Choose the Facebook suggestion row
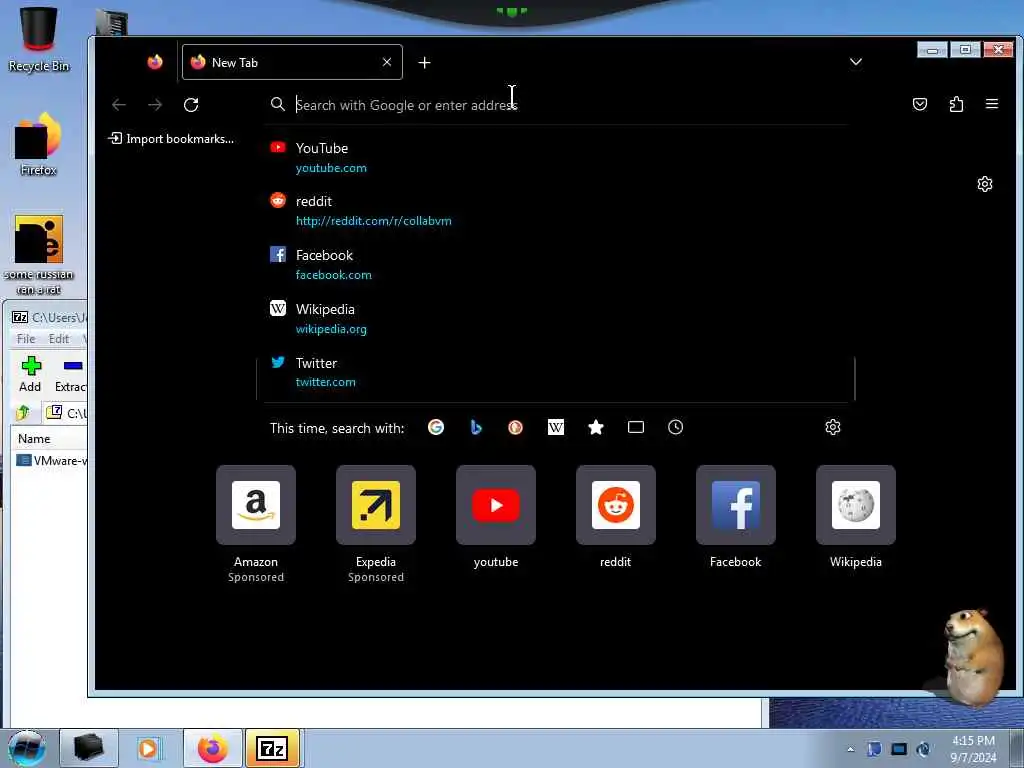The image size is (1024, 768). point(555,264)
